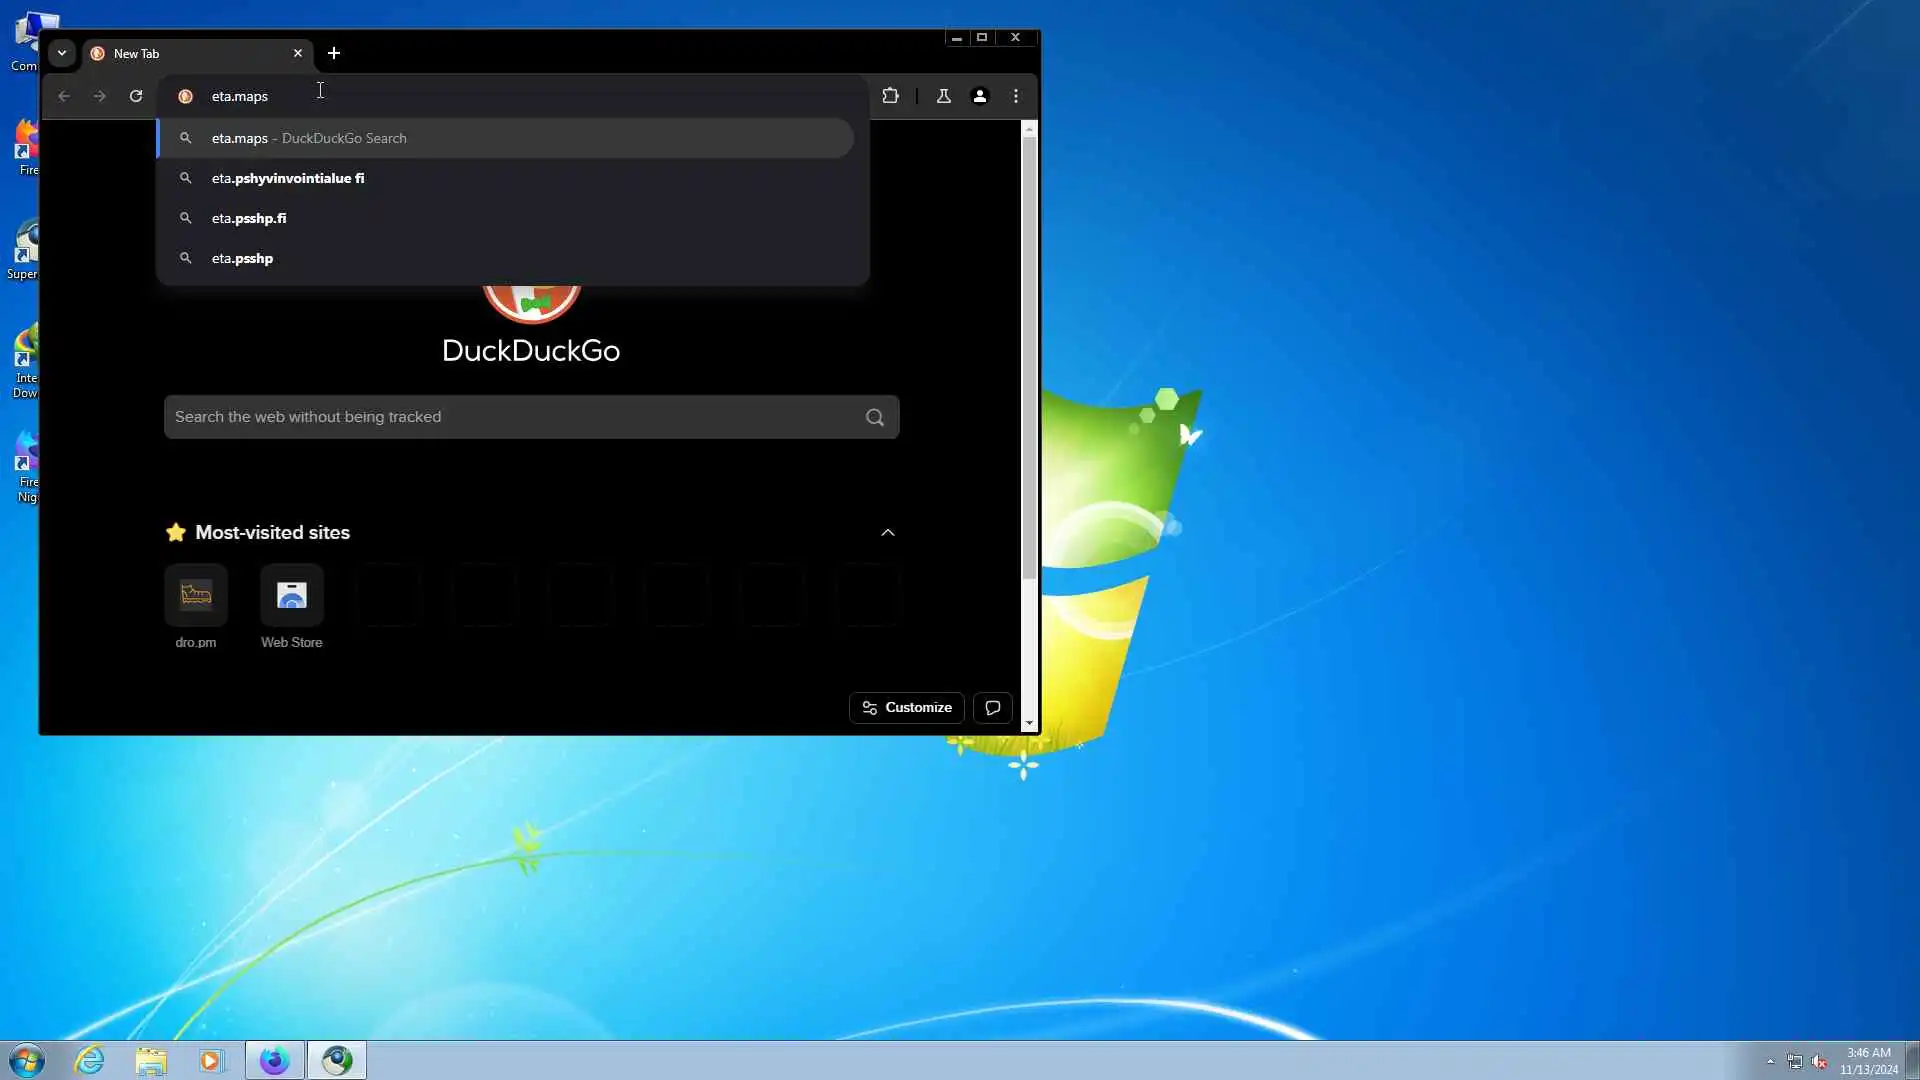1920x1080 pixels.
Task: Click the magnifier icon in DuckDuckGo search box
Action: click(875, 418)
